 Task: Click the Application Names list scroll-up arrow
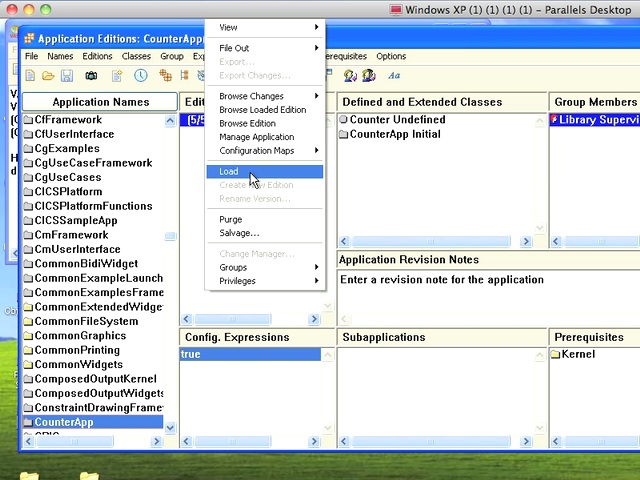[x=170, y=121]
